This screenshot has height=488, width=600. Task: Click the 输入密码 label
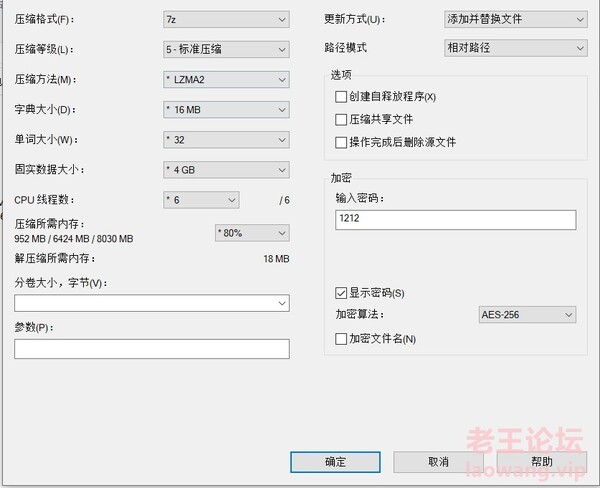point(360,198)
